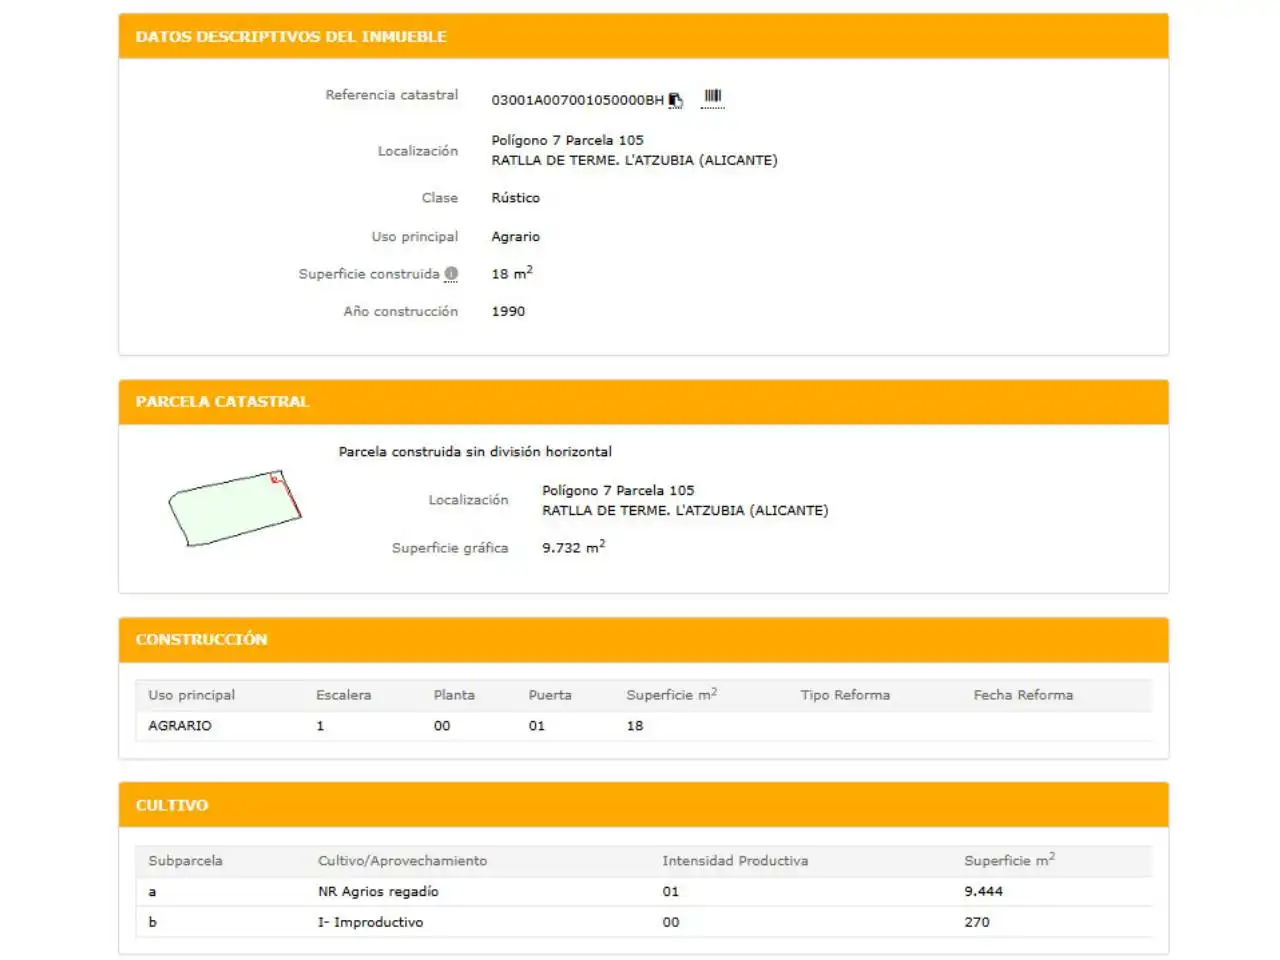Click the Cultivo/Aprovechamiento column header
The height and width of the screenshot is (960, 1280).
pyautogui.click(x=402, y=861)
